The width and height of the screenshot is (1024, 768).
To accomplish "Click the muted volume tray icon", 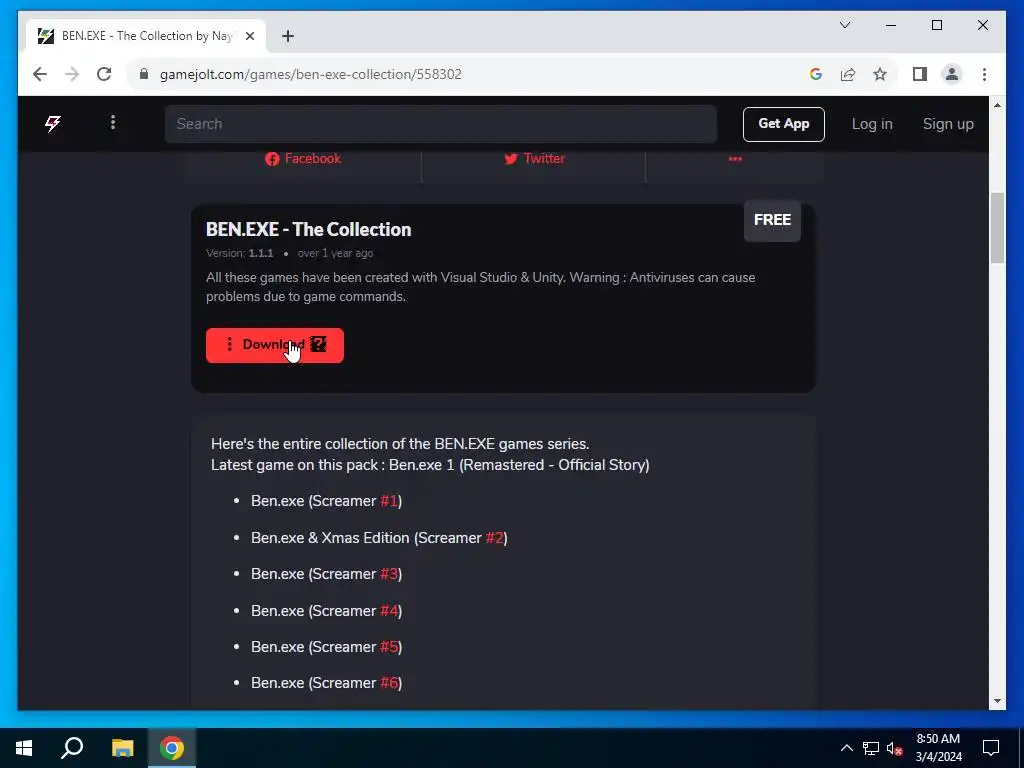I will [894, 748].
